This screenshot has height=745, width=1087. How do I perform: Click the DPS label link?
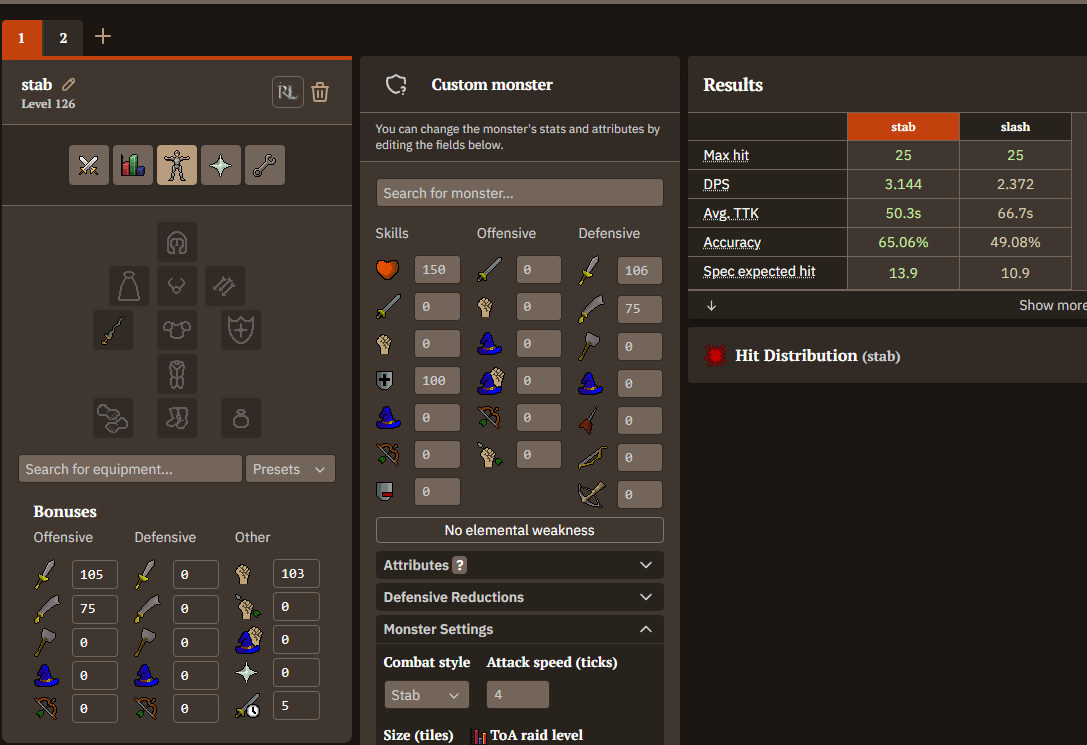[716, 184]
